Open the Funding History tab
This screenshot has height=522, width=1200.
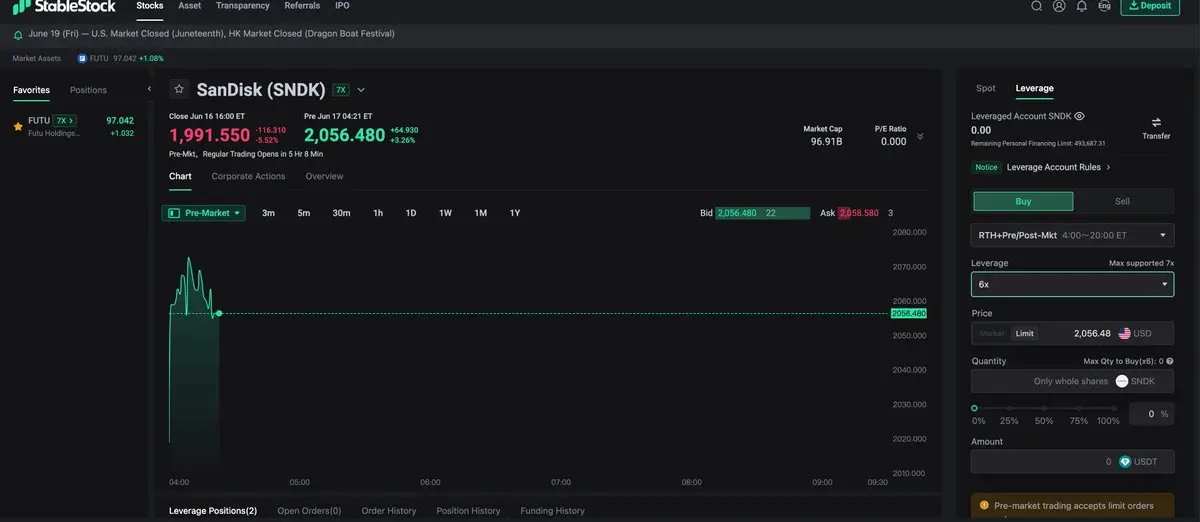pos(552,511)
